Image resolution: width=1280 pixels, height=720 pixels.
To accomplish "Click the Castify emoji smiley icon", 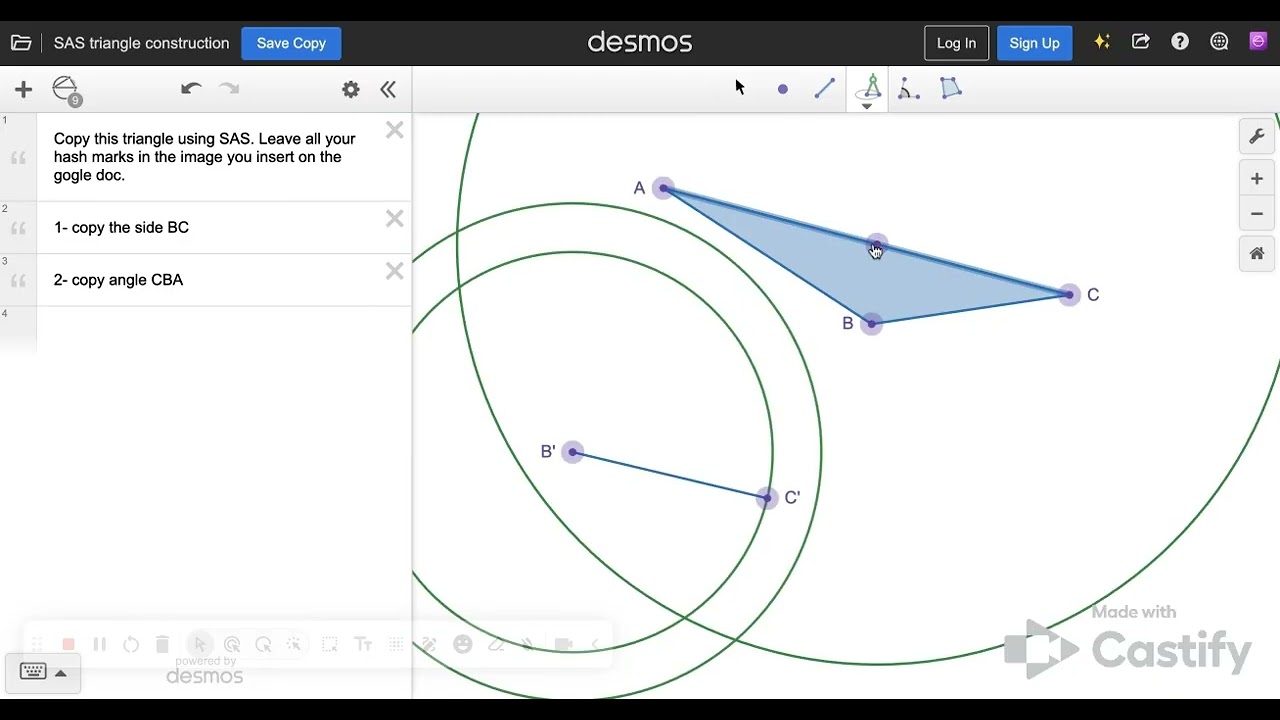I will tap(462, 645).
